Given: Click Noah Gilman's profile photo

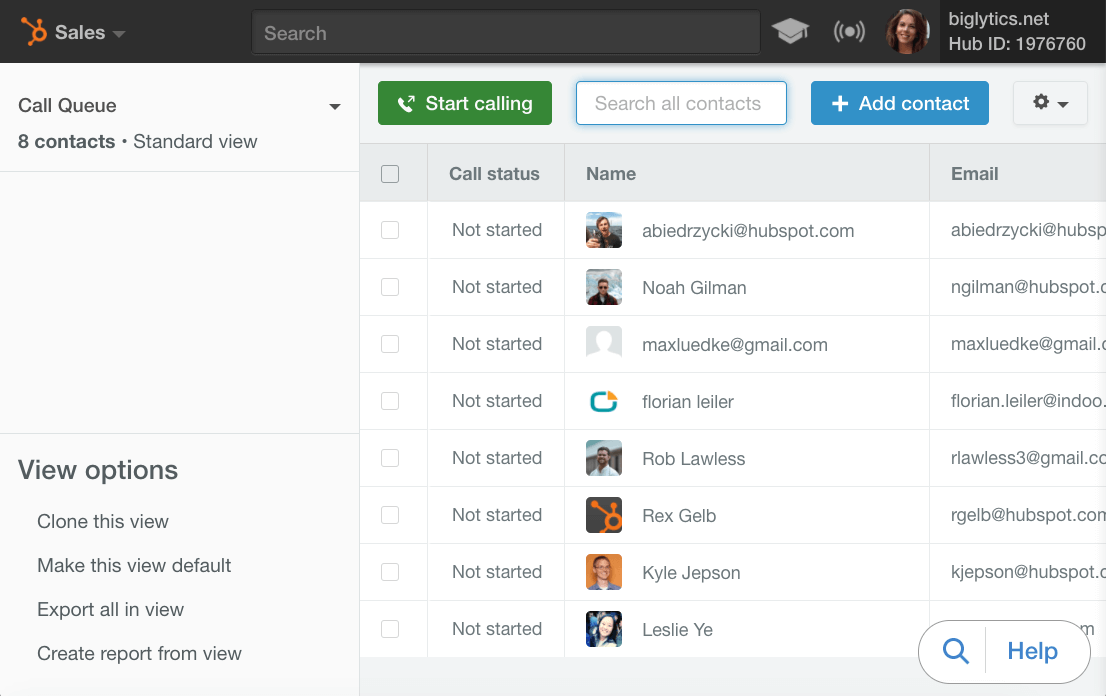Looking at the screenshot, I should (x=604, y=288).
